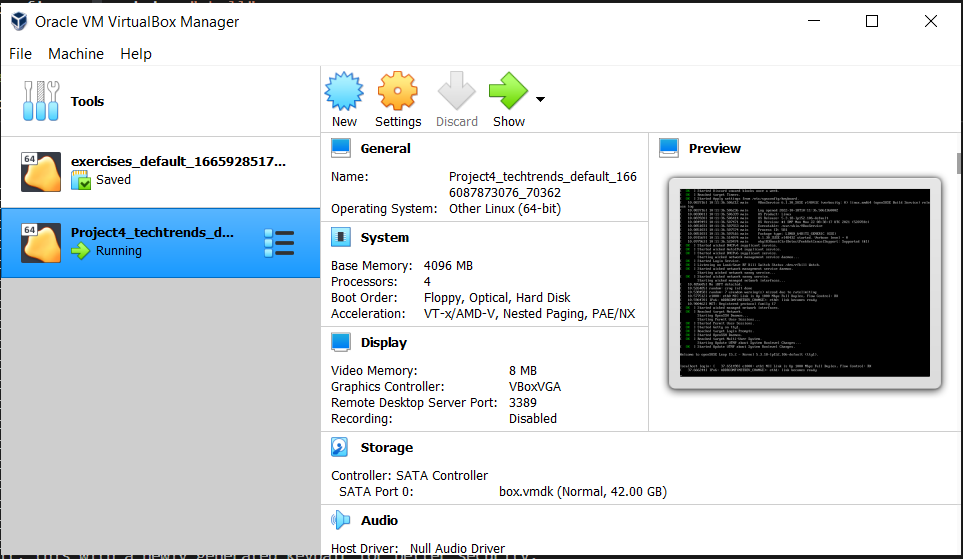Viewport: 963px width, 559px height.
Task: Click the Base Memory value 4096 MB
Action: (x=448, y=266)
